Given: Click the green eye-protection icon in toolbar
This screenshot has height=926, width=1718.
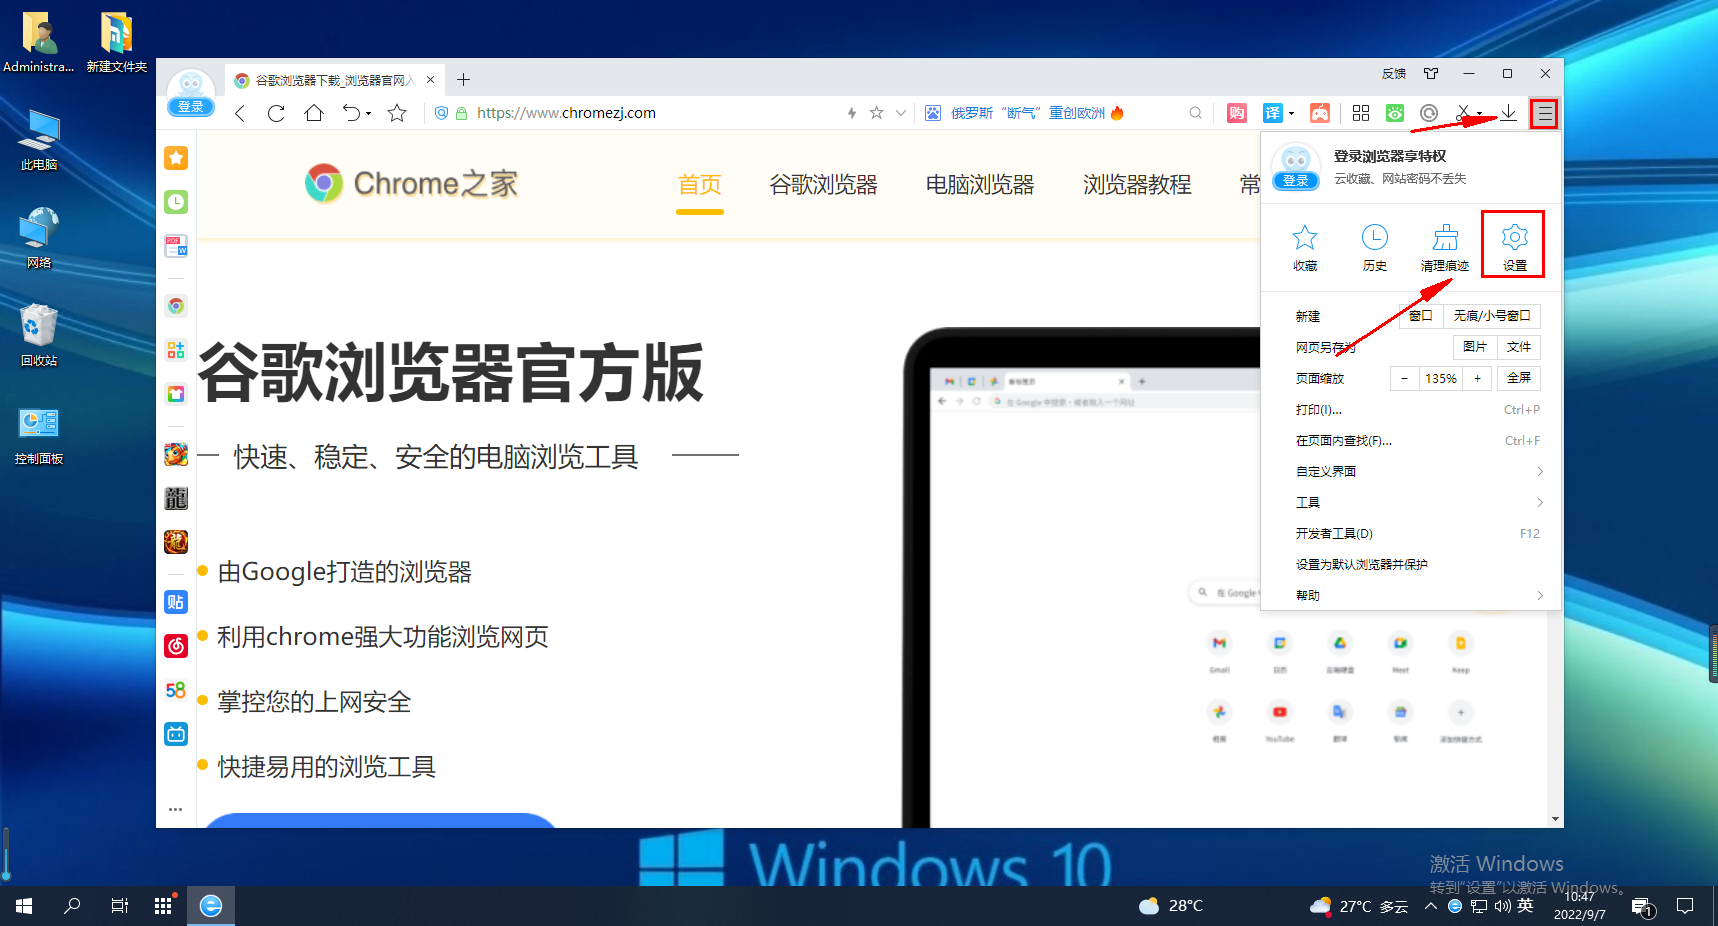Looking at the screenshot, I should pyautogui.click(x=1395, y=113).
